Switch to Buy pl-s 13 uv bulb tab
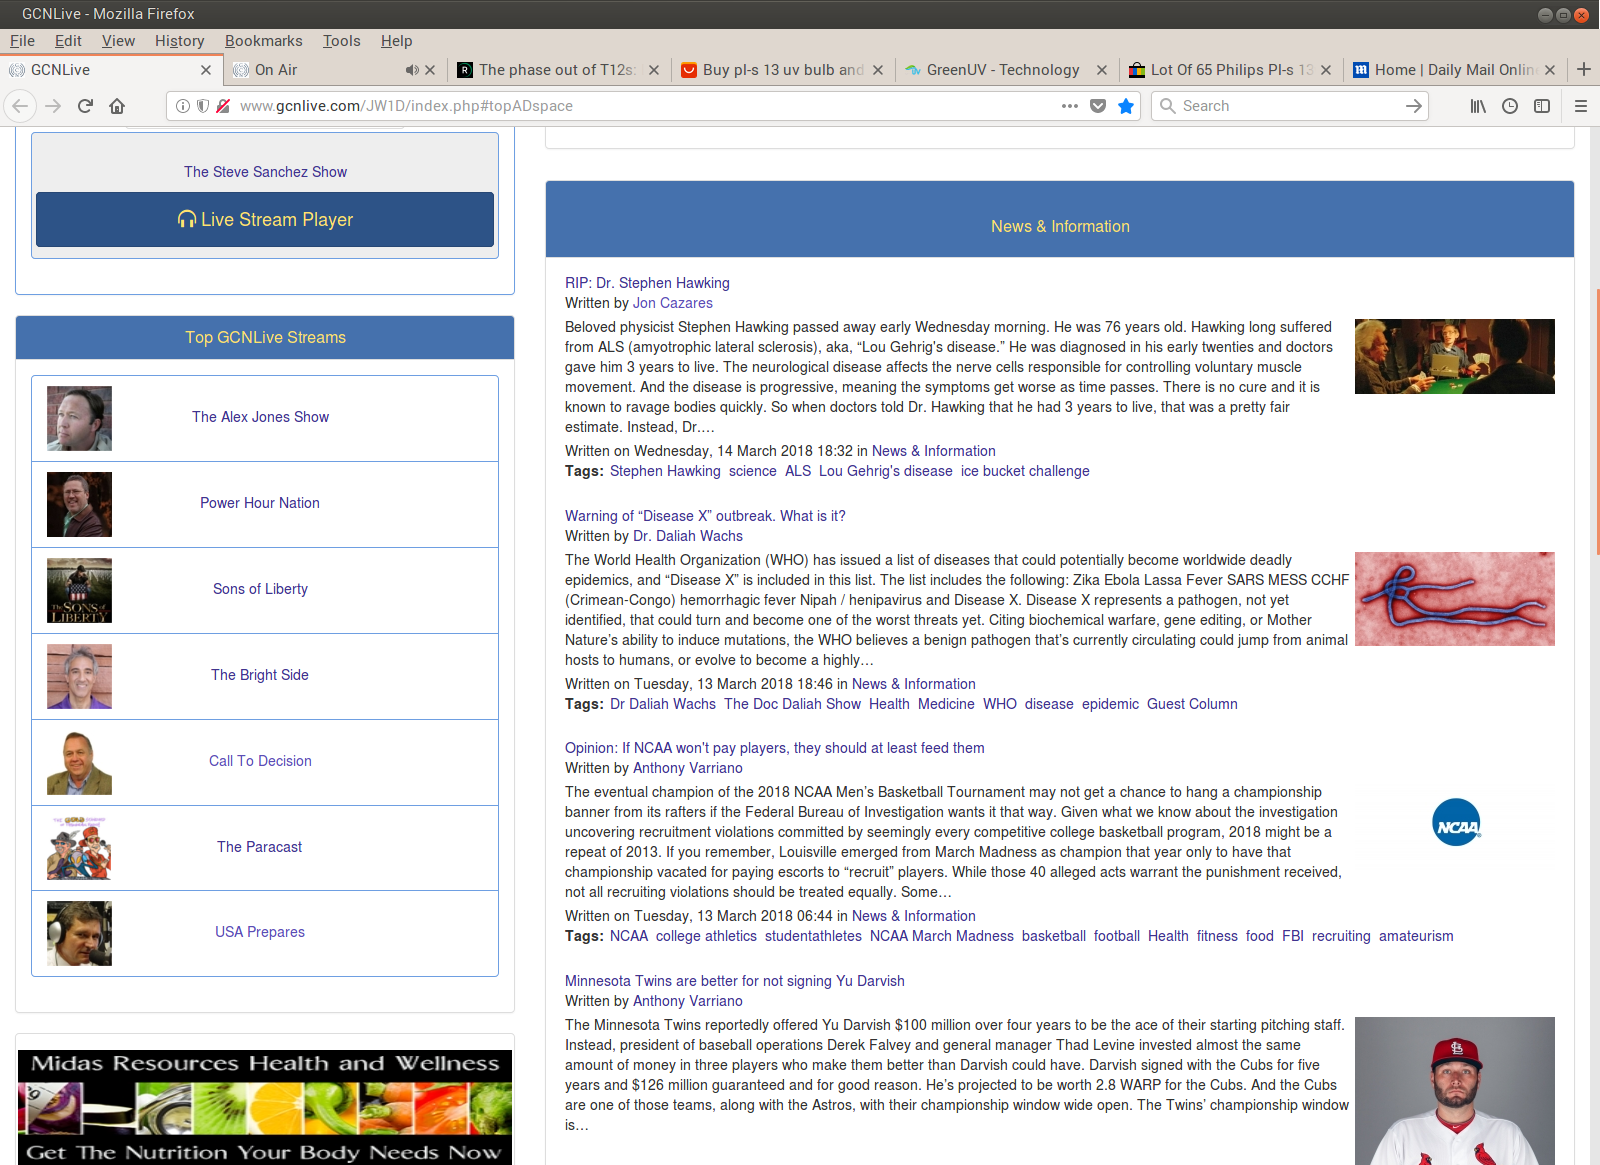The image size is (1600, 1165). tap(783, 70)
